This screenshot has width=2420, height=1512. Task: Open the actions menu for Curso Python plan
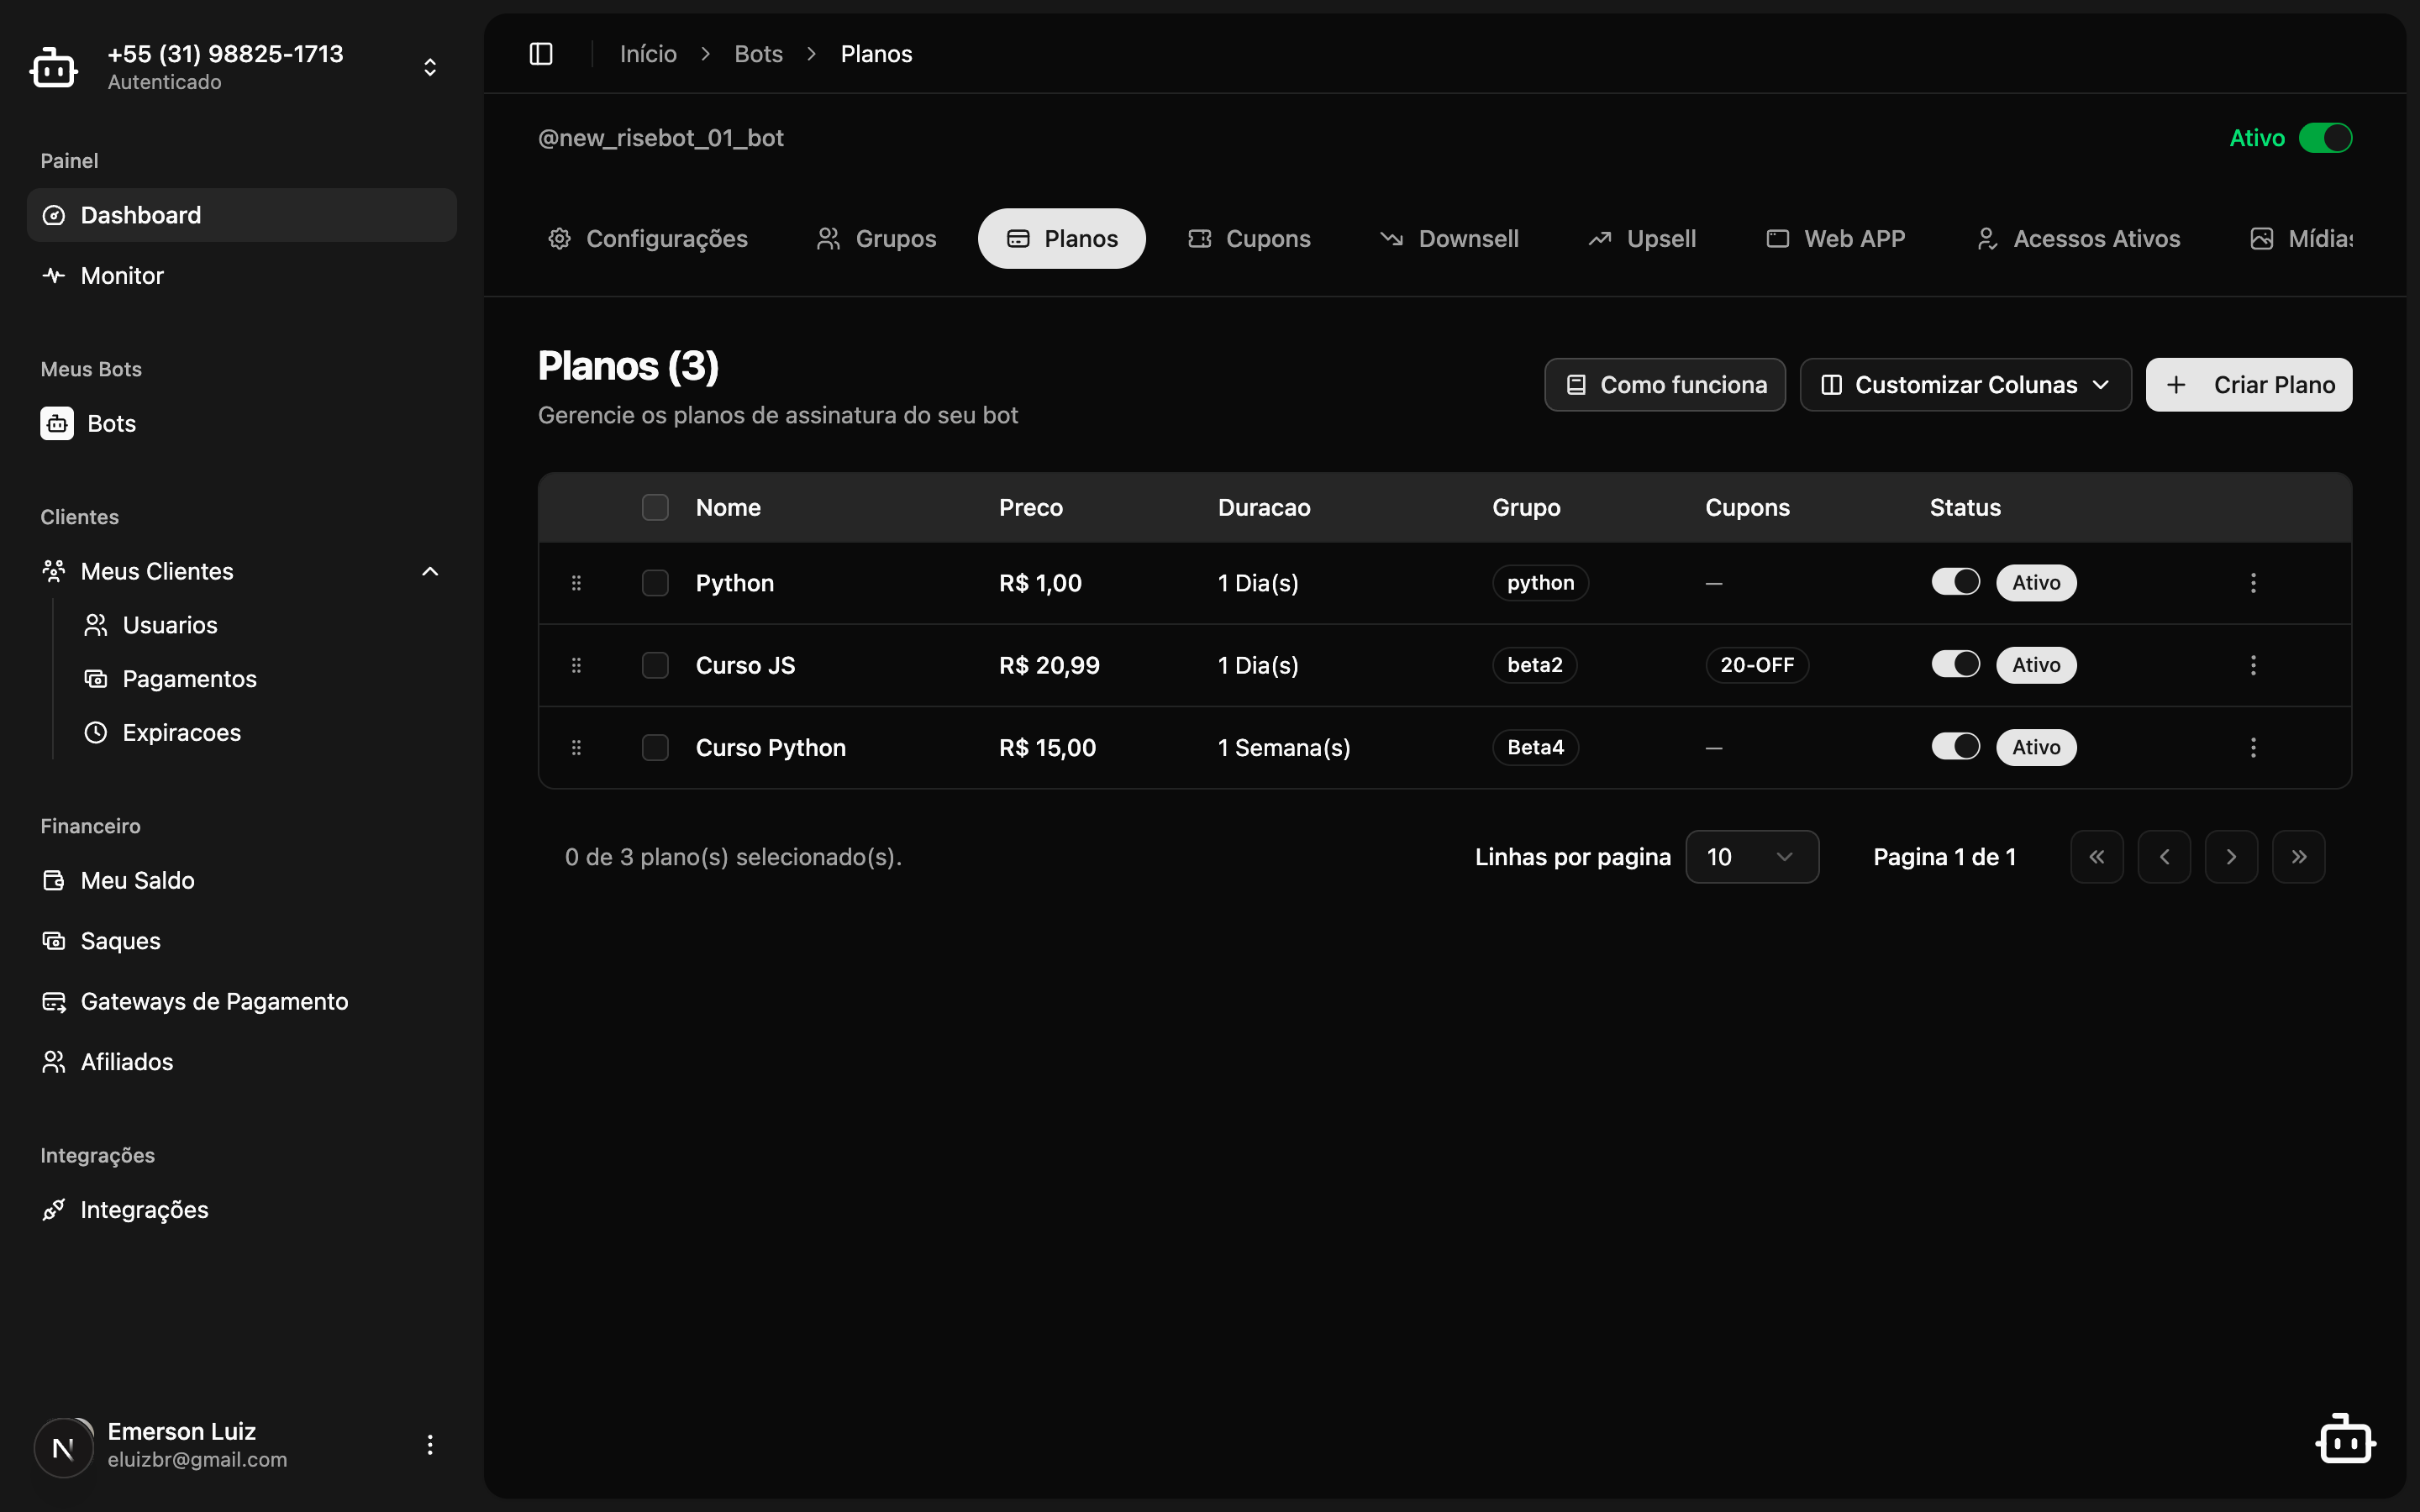(x=2253, y=748)
